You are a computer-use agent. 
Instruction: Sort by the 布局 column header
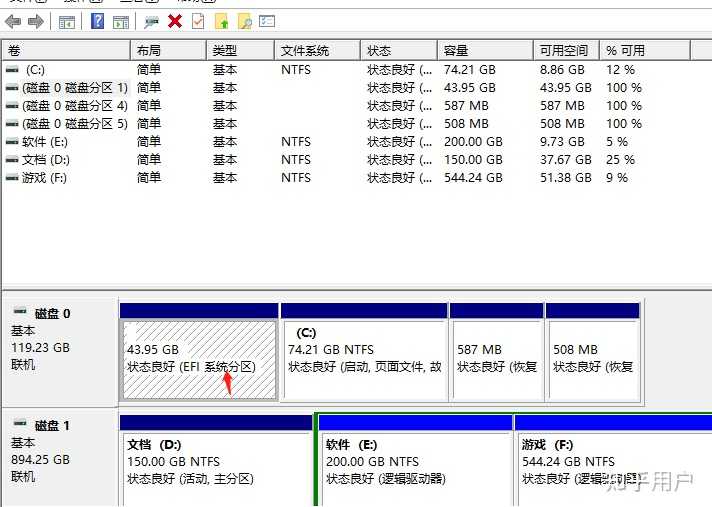pos(168,50)
